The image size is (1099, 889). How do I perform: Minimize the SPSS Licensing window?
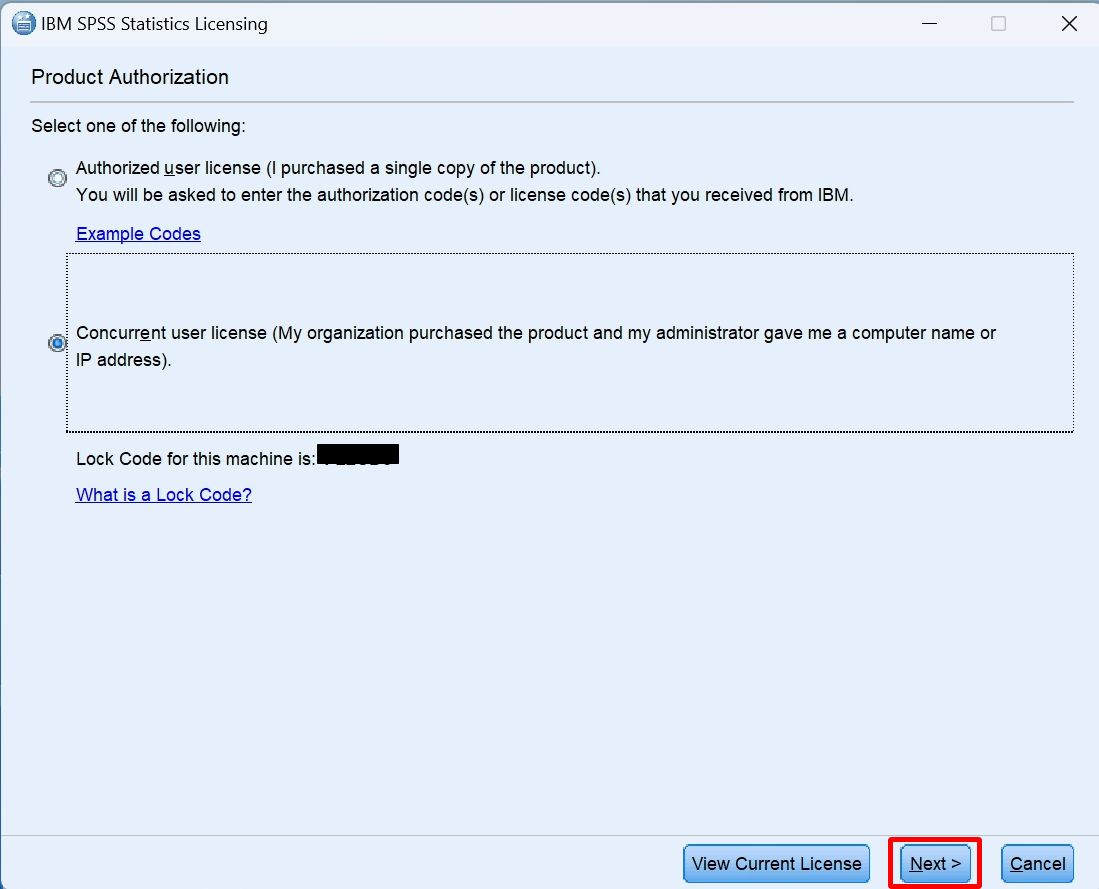(x=929, y=23)
